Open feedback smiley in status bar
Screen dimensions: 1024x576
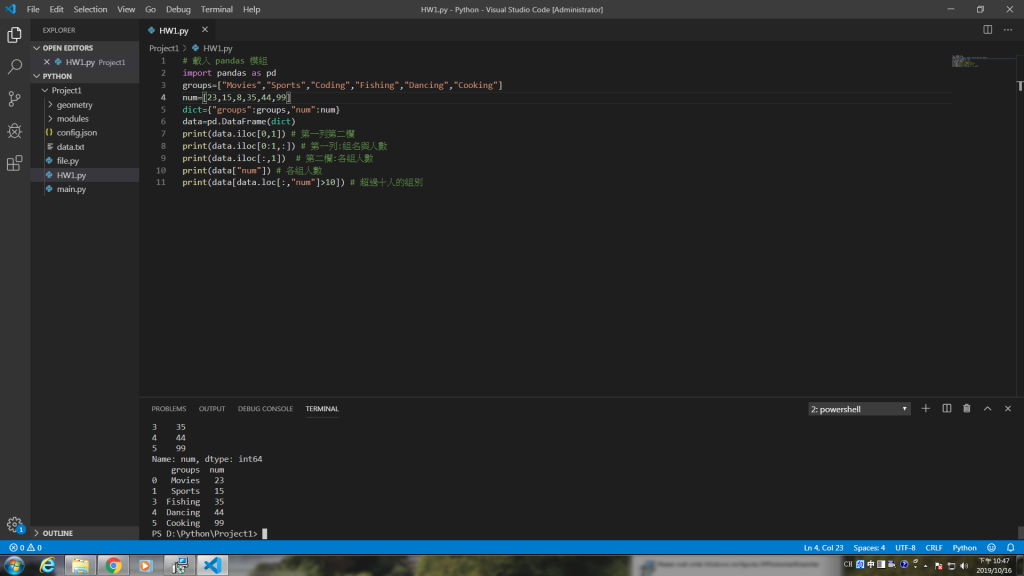[x=991, y=548]
